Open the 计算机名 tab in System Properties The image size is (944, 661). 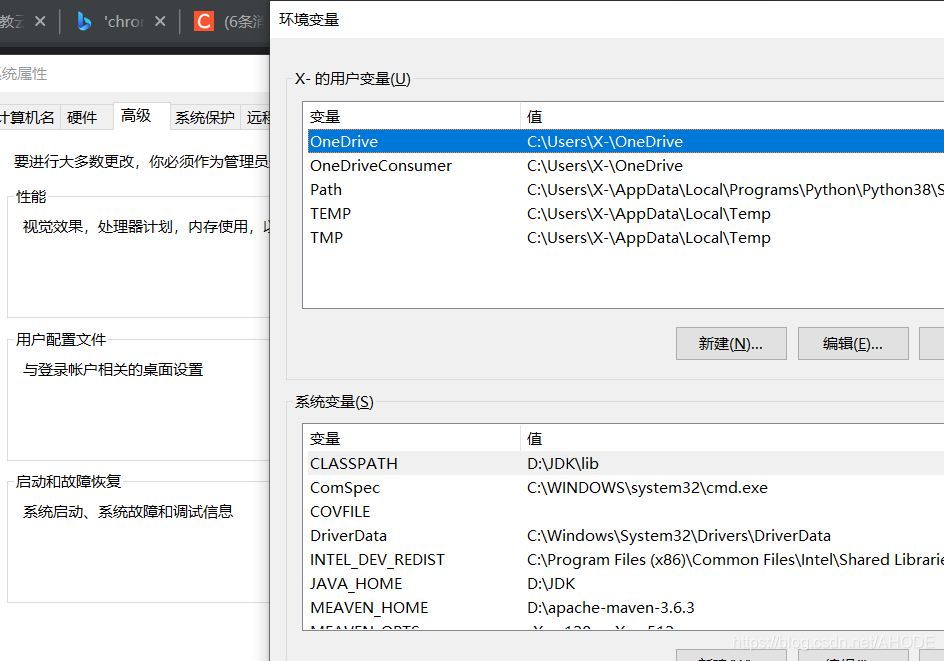coord(28,117)
